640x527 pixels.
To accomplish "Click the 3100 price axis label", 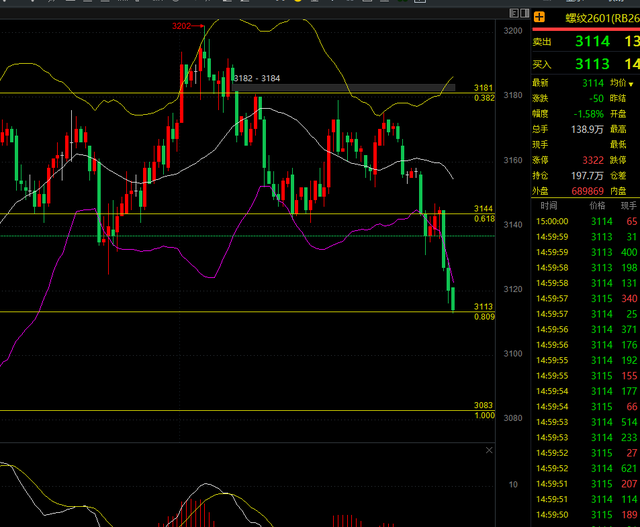I will coord(513,354).
